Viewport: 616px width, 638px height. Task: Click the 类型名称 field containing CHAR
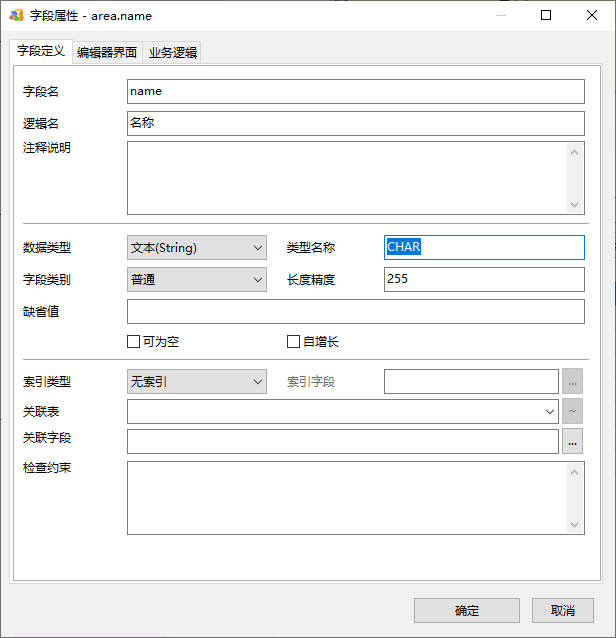tap(484, 247)
